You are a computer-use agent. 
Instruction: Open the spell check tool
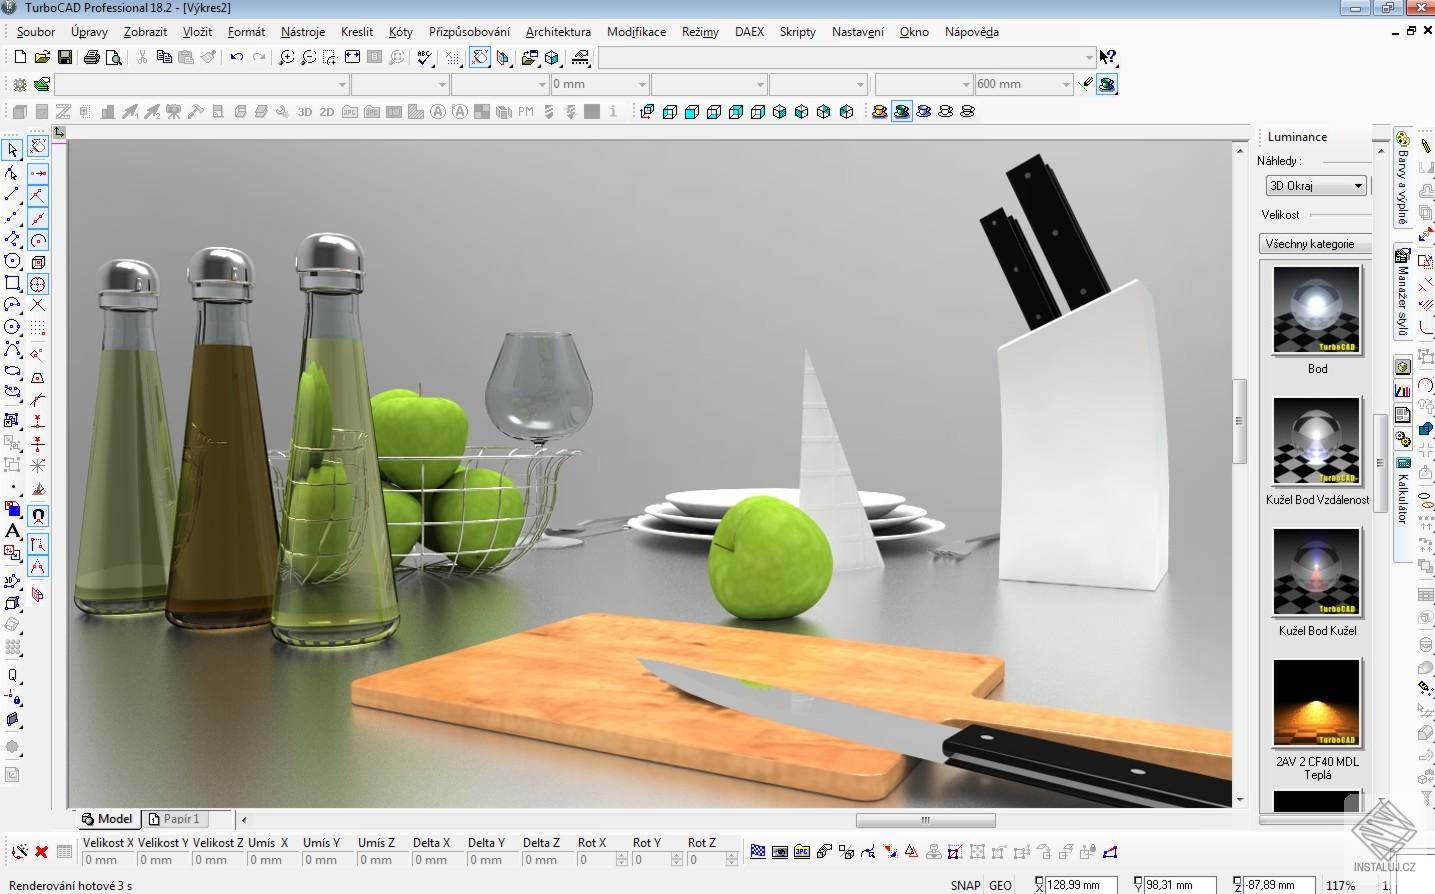[x=424, y=57]
